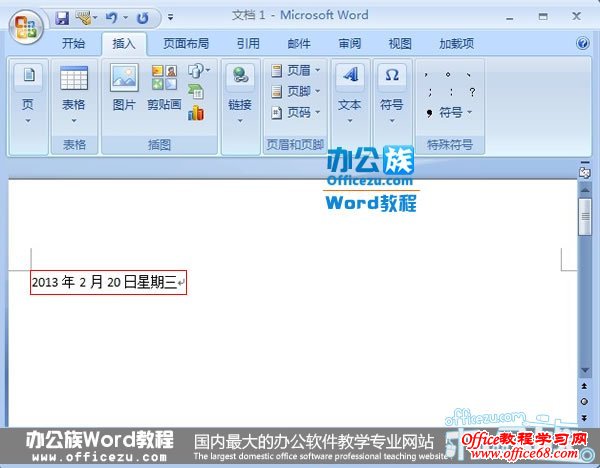This screenshot has width=600, height=468.
Task: Switch to the 审阅 tab
Action: [x=350, y=43]
